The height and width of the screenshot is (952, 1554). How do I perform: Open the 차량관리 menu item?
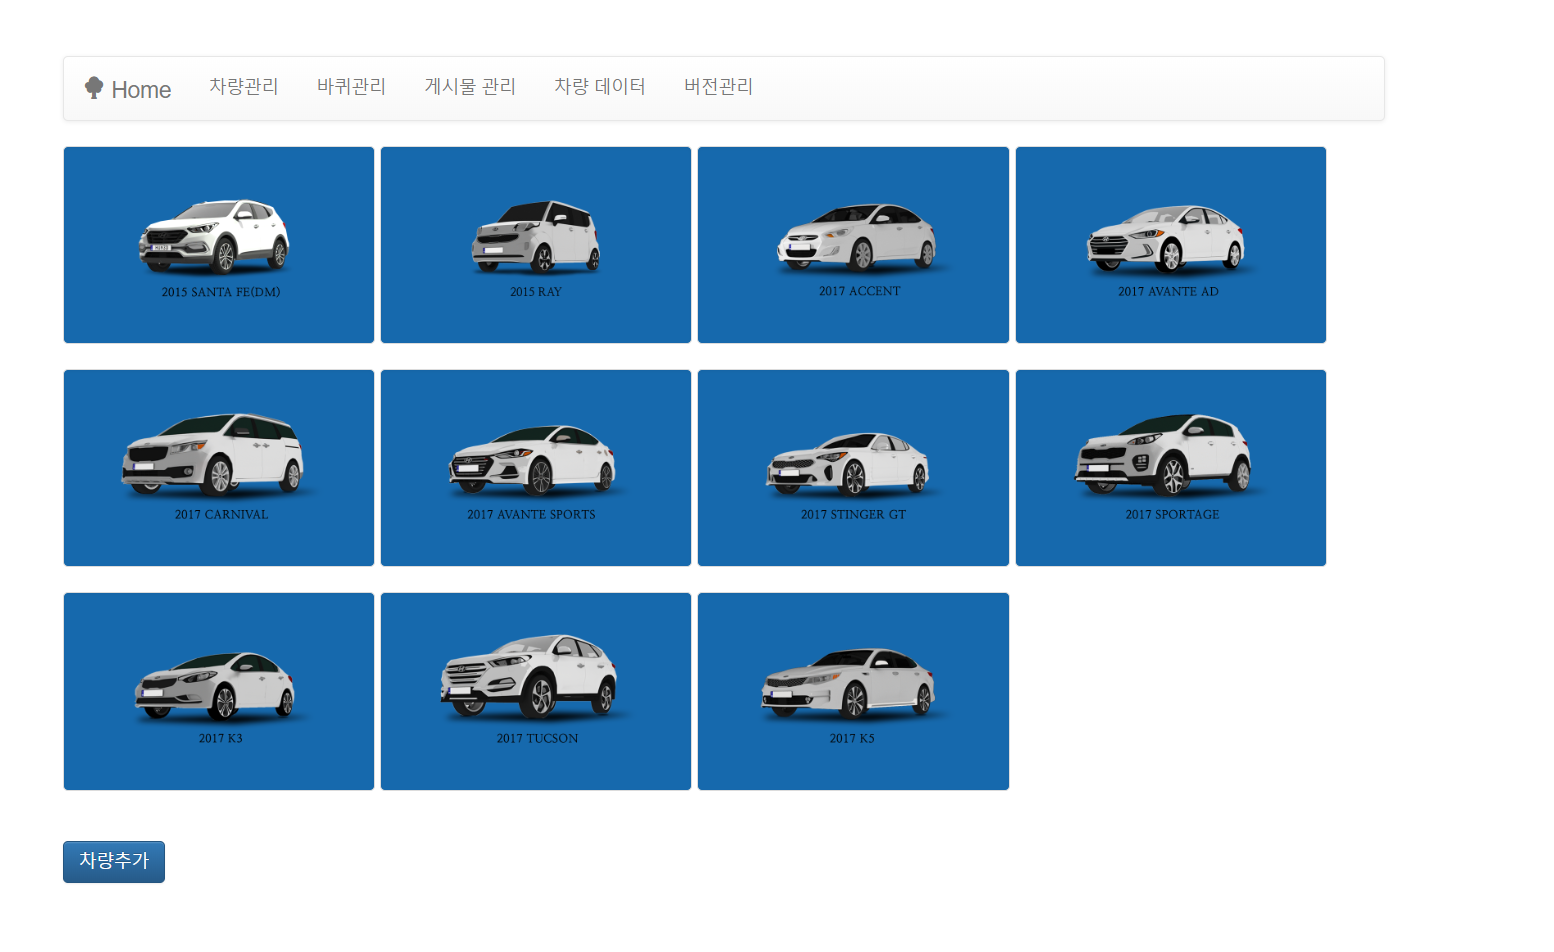click(x=244, y=87)
